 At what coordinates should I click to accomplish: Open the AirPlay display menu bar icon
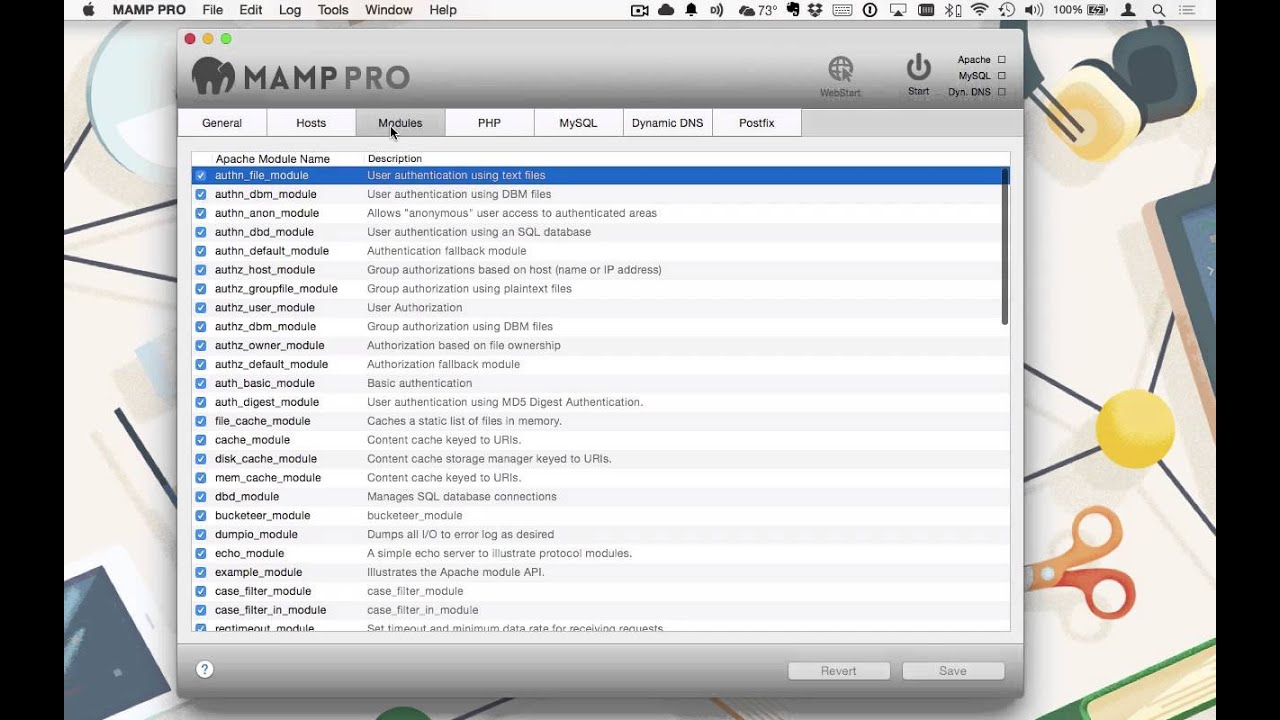tap(897, 10)
